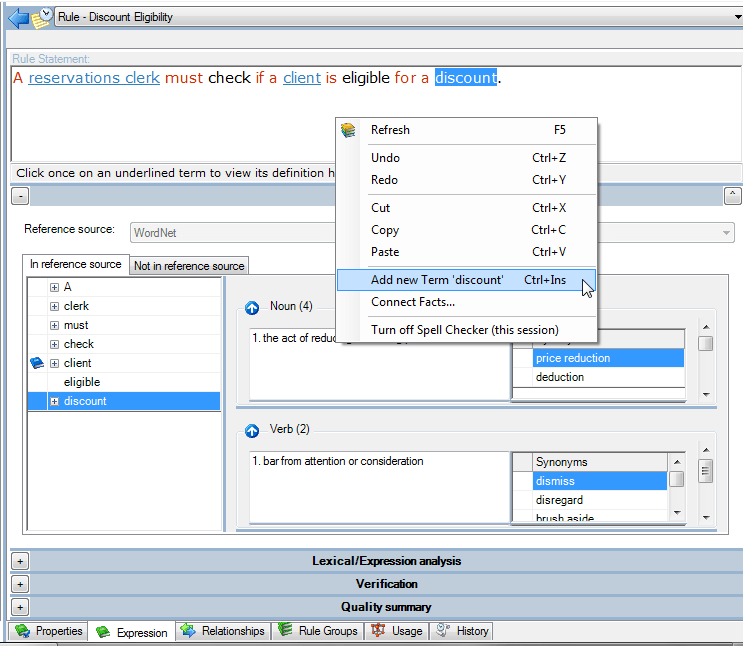Viewport: 743px width, 646px height.
Task: Expand the clerk tree node
Action: pos(55,306)
